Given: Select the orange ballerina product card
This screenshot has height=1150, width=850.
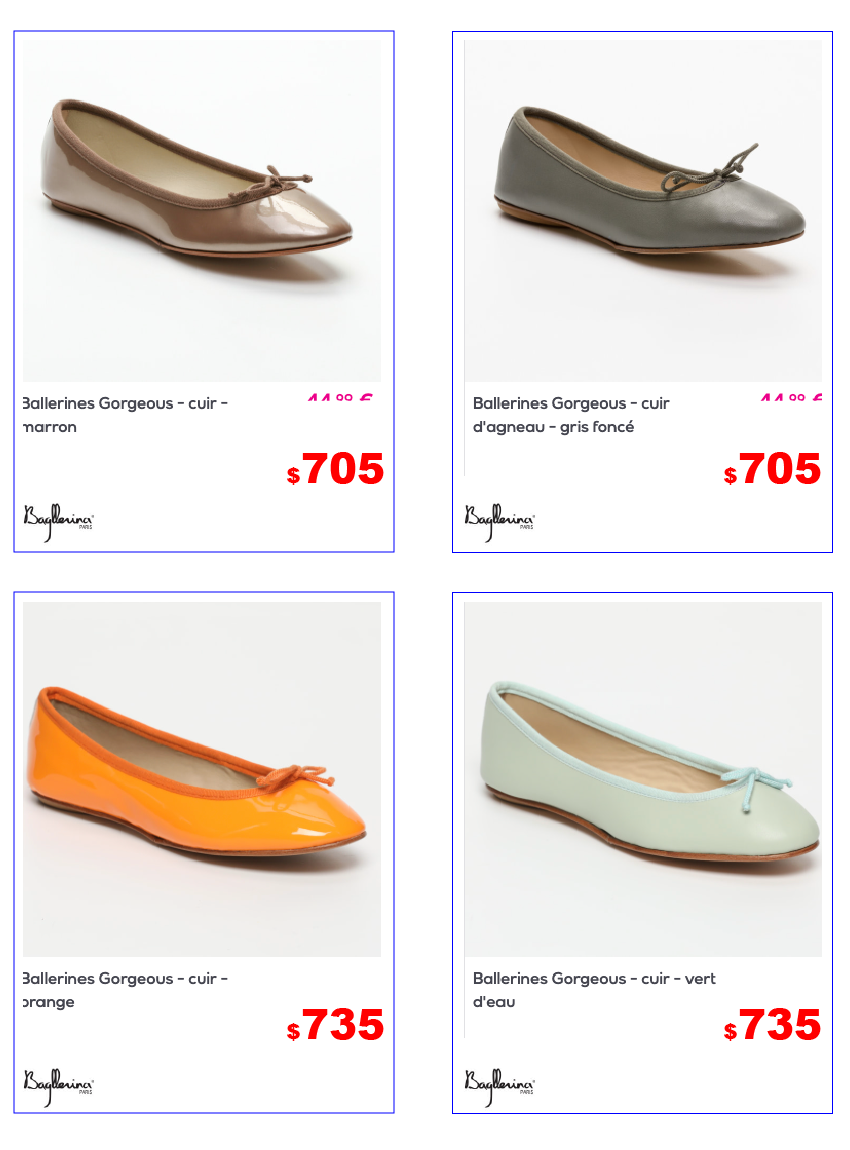Looking at the screenshot, I should [204, 852].
